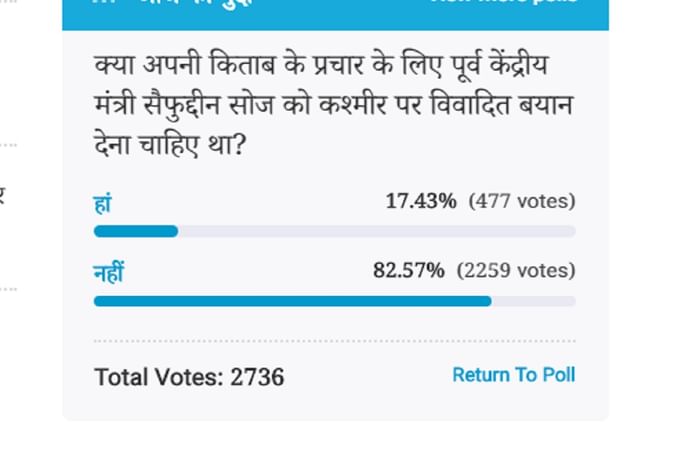This screenshot has width=674, height=449.
Task: Click the filled part of the हां result bar
Action: pos(135,231)
